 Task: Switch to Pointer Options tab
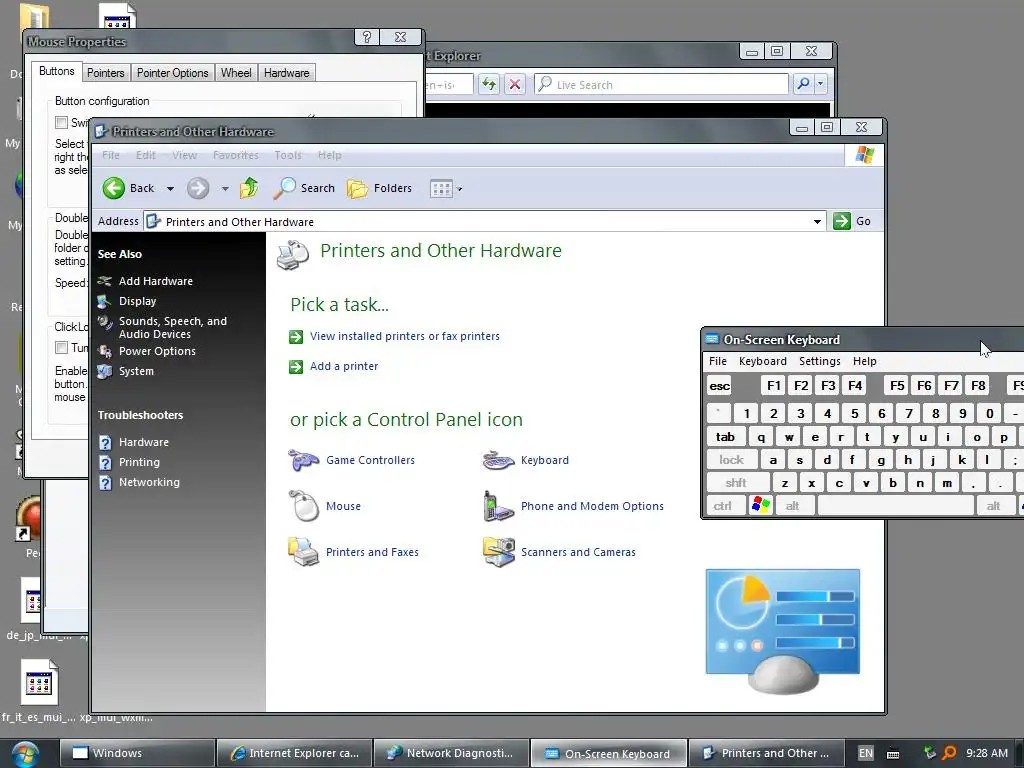tap(172, 72)
